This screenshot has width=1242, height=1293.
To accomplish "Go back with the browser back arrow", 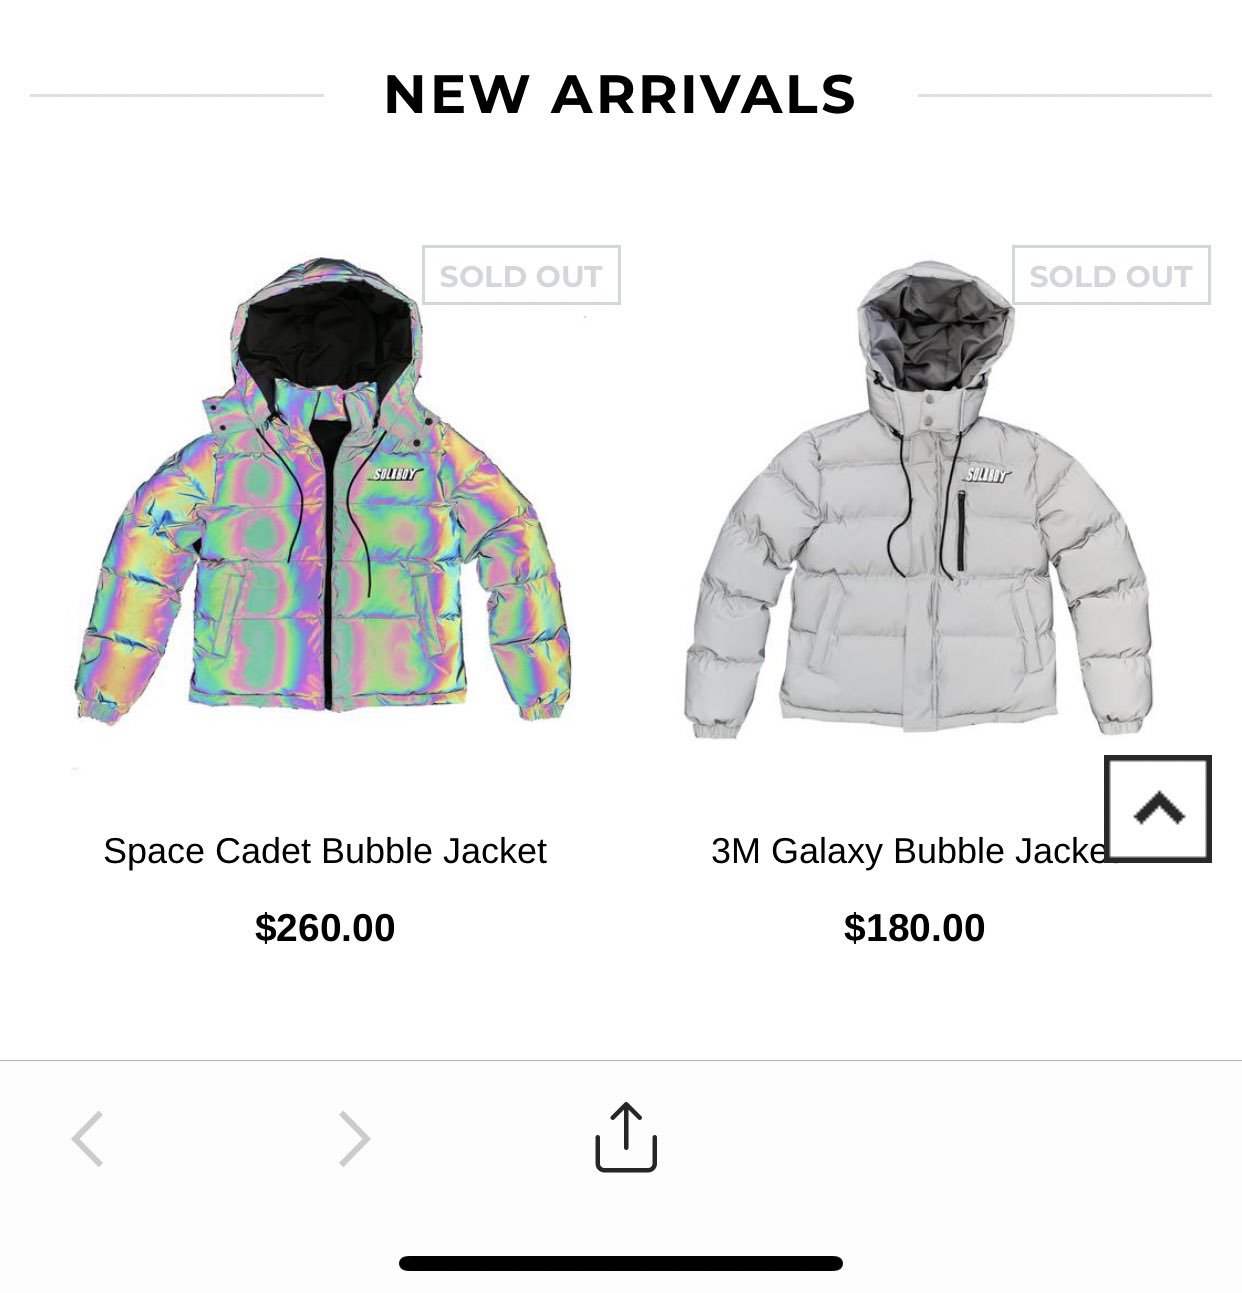I will click(x=88, y=1138).
